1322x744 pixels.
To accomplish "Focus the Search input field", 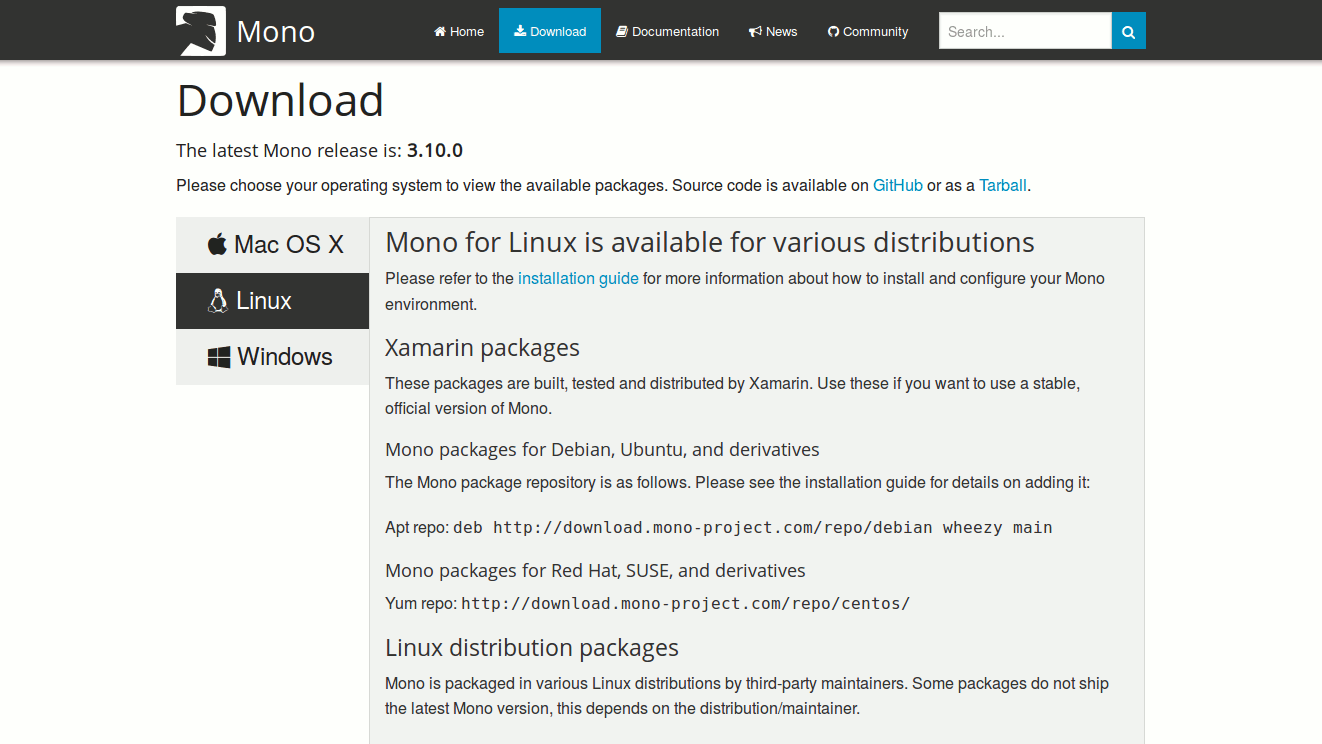I will pyautogui.click(x=1025, y=31).
